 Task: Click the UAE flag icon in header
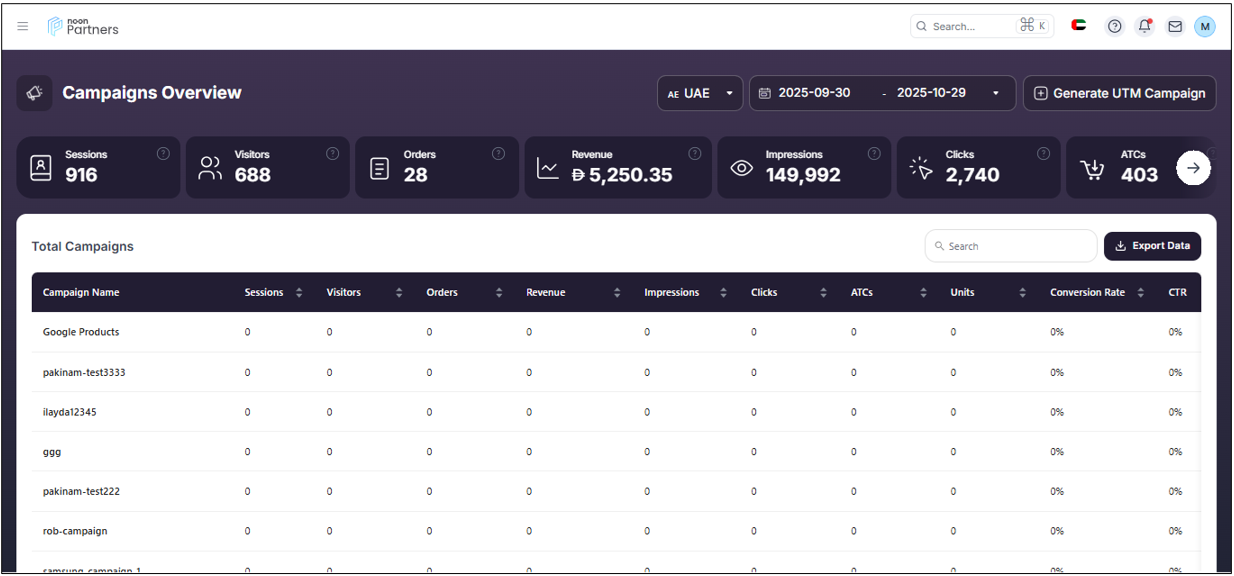[1079, 26]
